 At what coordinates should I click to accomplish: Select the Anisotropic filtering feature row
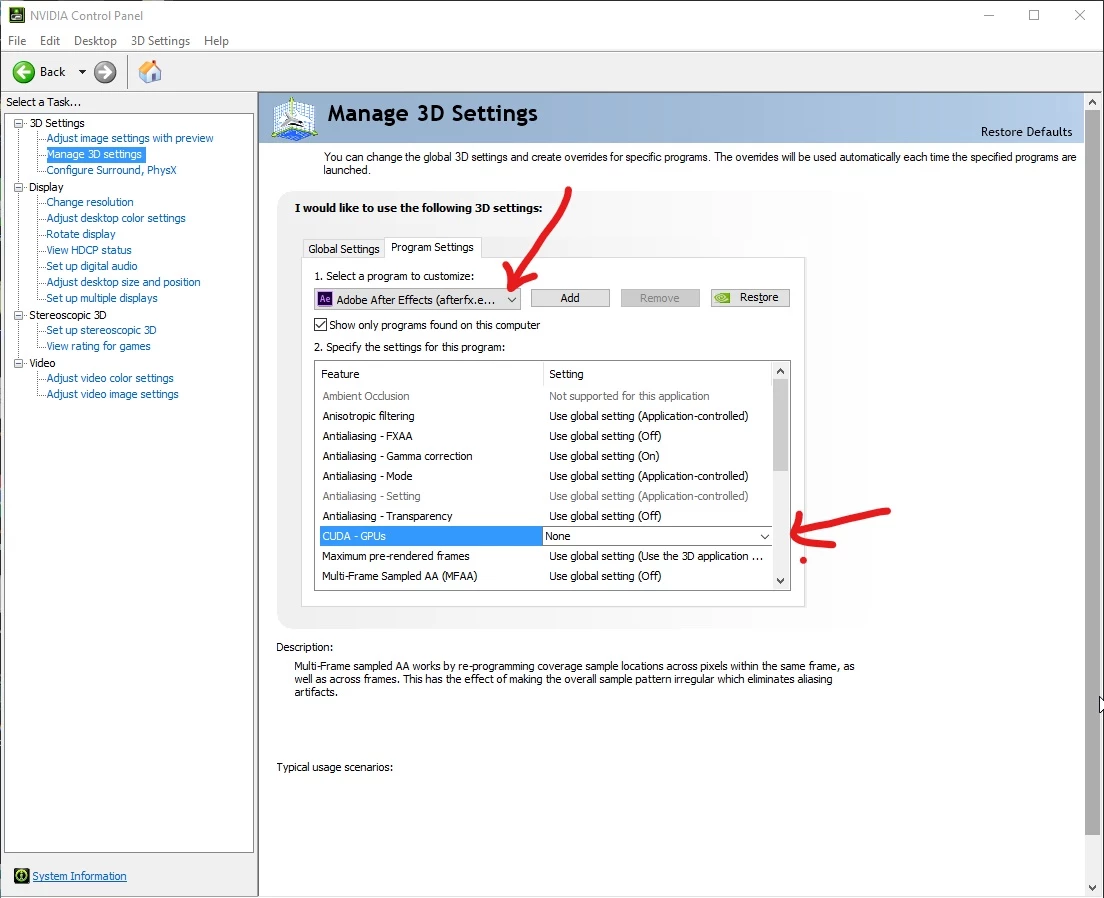click(x=546, y=416)
